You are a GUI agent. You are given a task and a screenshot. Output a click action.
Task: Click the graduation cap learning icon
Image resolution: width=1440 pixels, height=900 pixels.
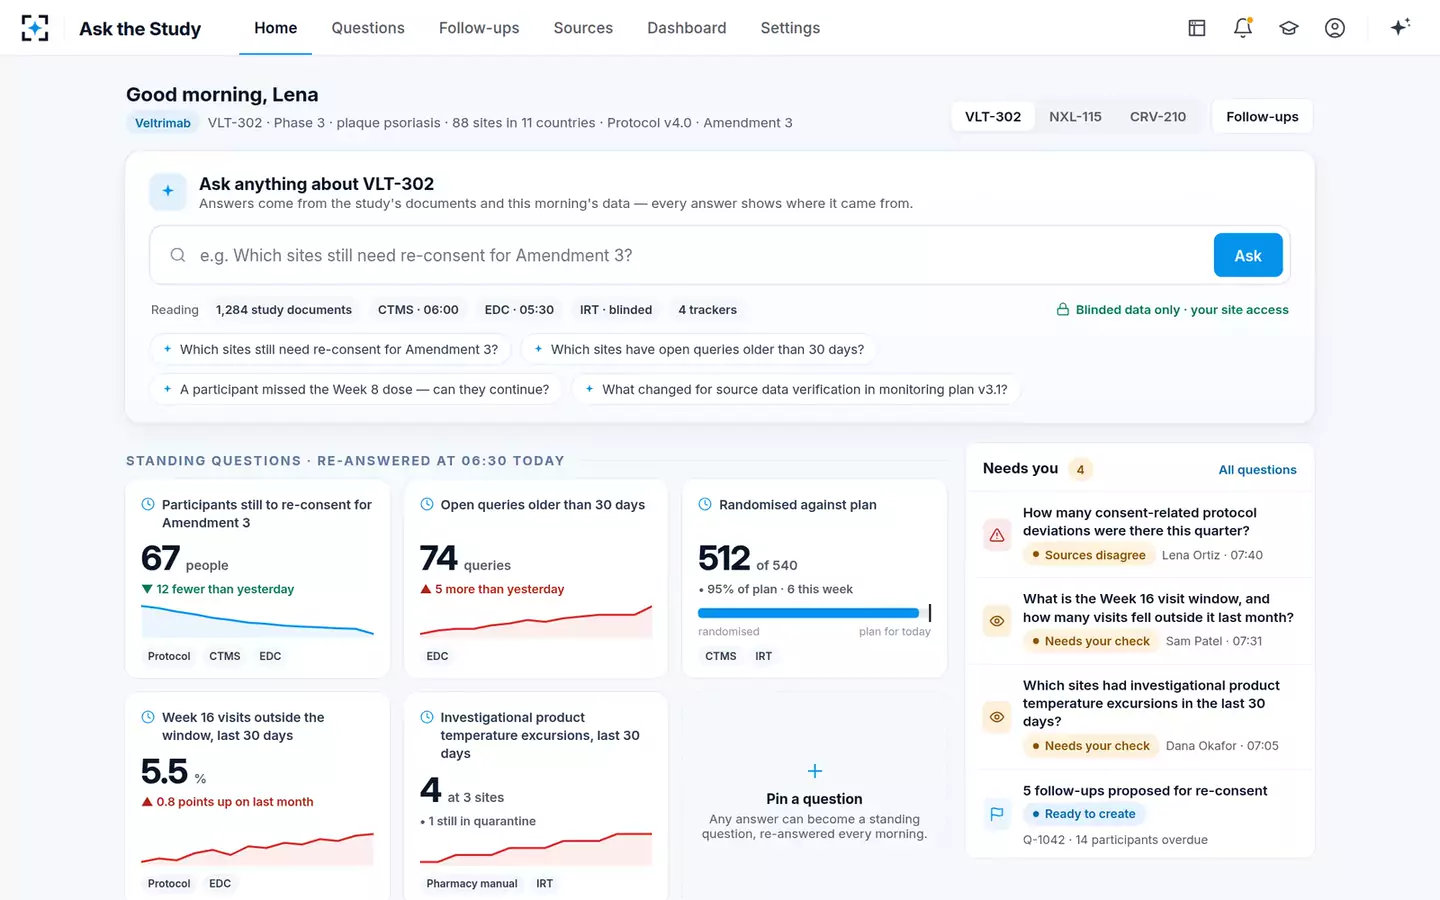(x=1289, y=28)
